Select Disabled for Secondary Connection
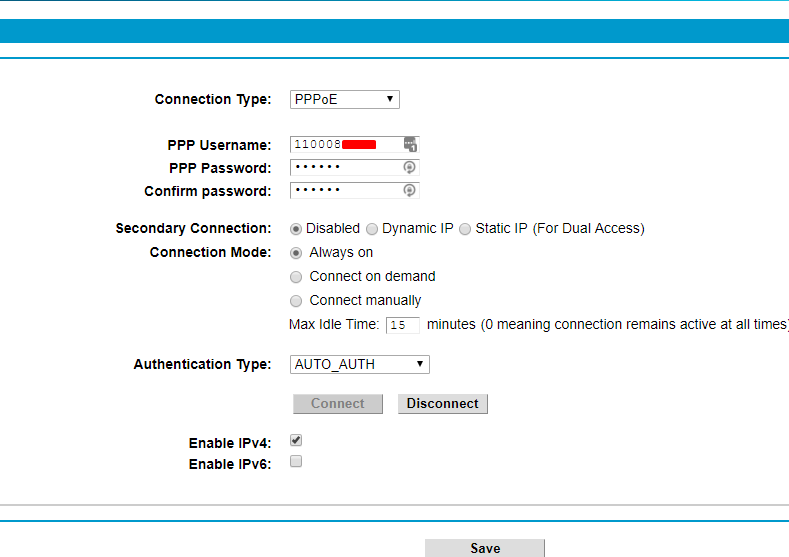The image size is (789, 557). pos(296,229)
